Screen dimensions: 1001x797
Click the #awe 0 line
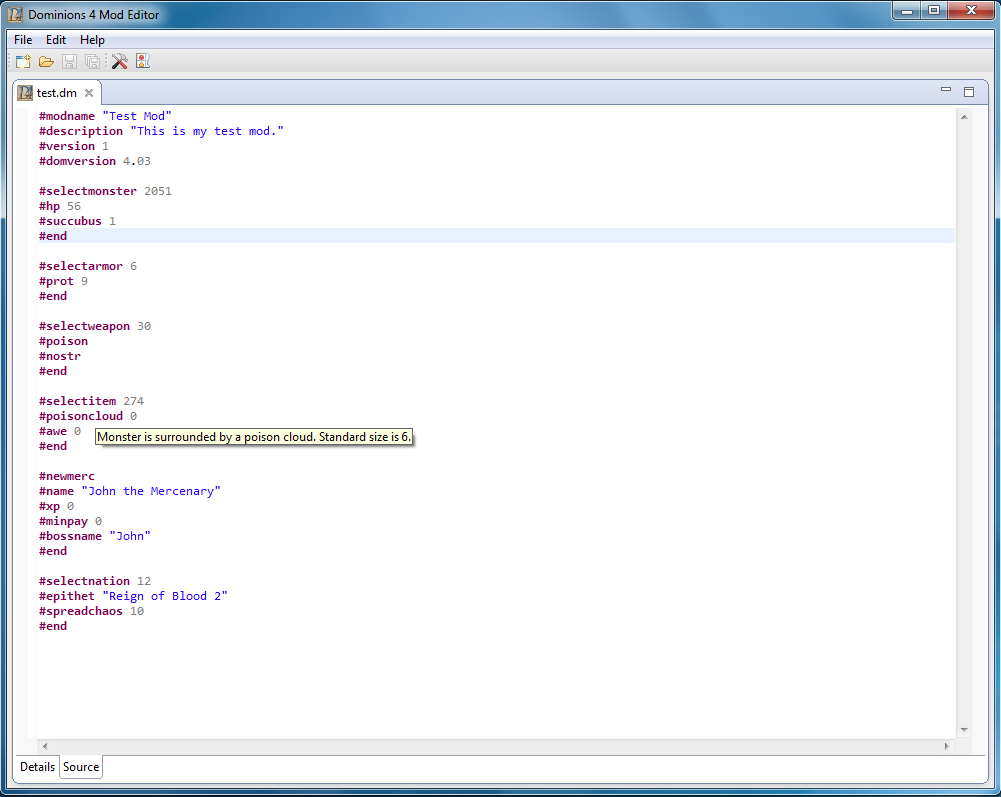tap(59, 431)
